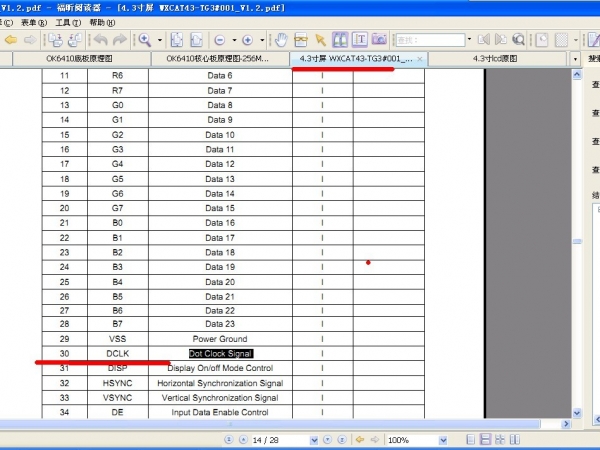Click the undo arrow icon
This screenshot has height=450, width=600.
click(x=100, y=40)
